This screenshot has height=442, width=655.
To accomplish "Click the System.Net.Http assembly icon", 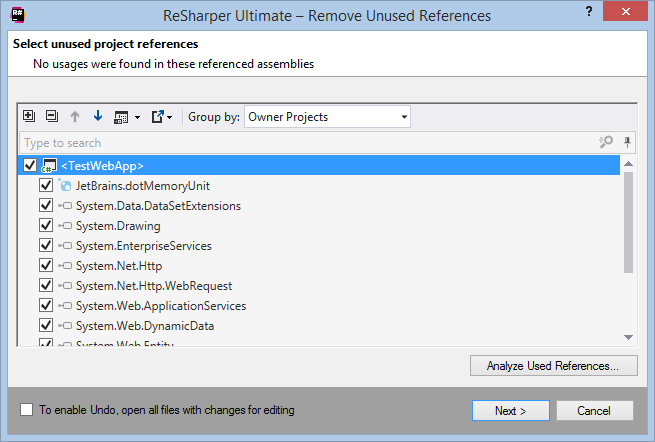I will click(65, 266).
